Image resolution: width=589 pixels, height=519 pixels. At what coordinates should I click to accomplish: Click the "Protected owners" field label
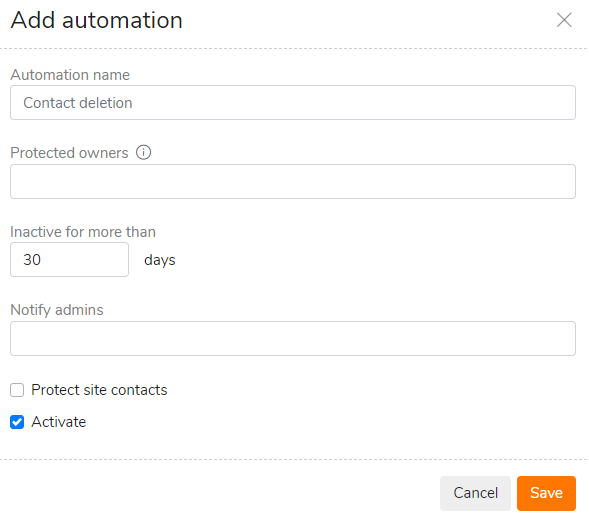(69, 153)
